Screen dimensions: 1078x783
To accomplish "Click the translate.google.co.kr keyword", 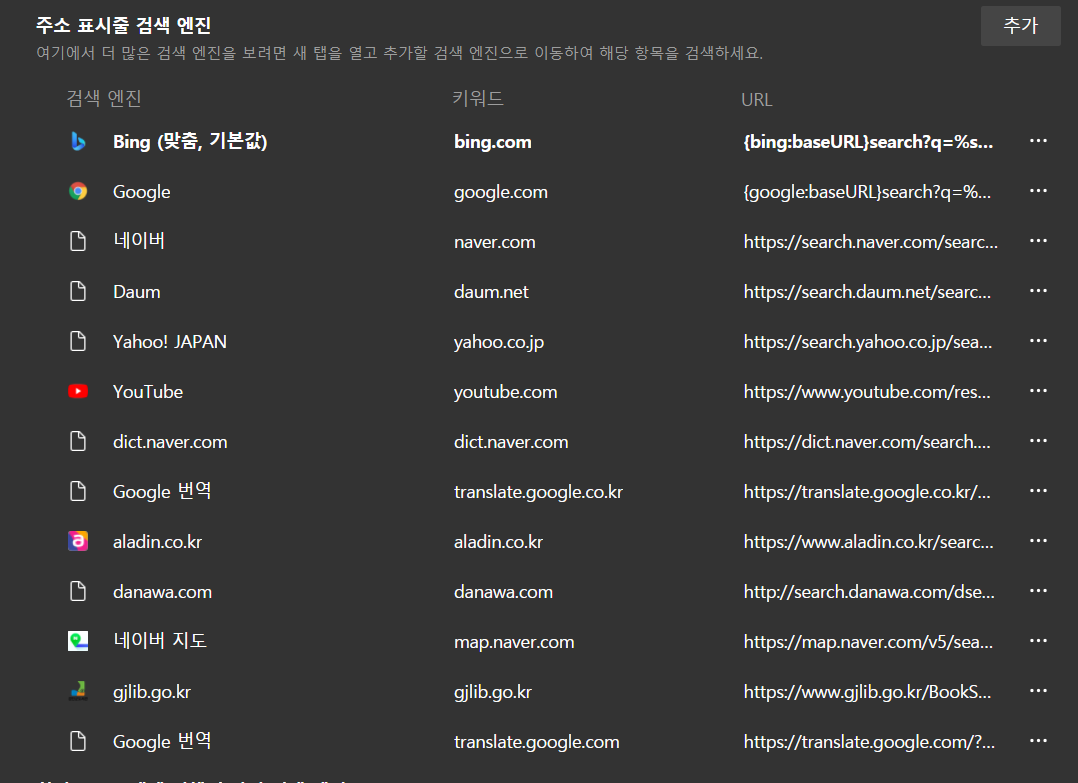I will [538, 492].
